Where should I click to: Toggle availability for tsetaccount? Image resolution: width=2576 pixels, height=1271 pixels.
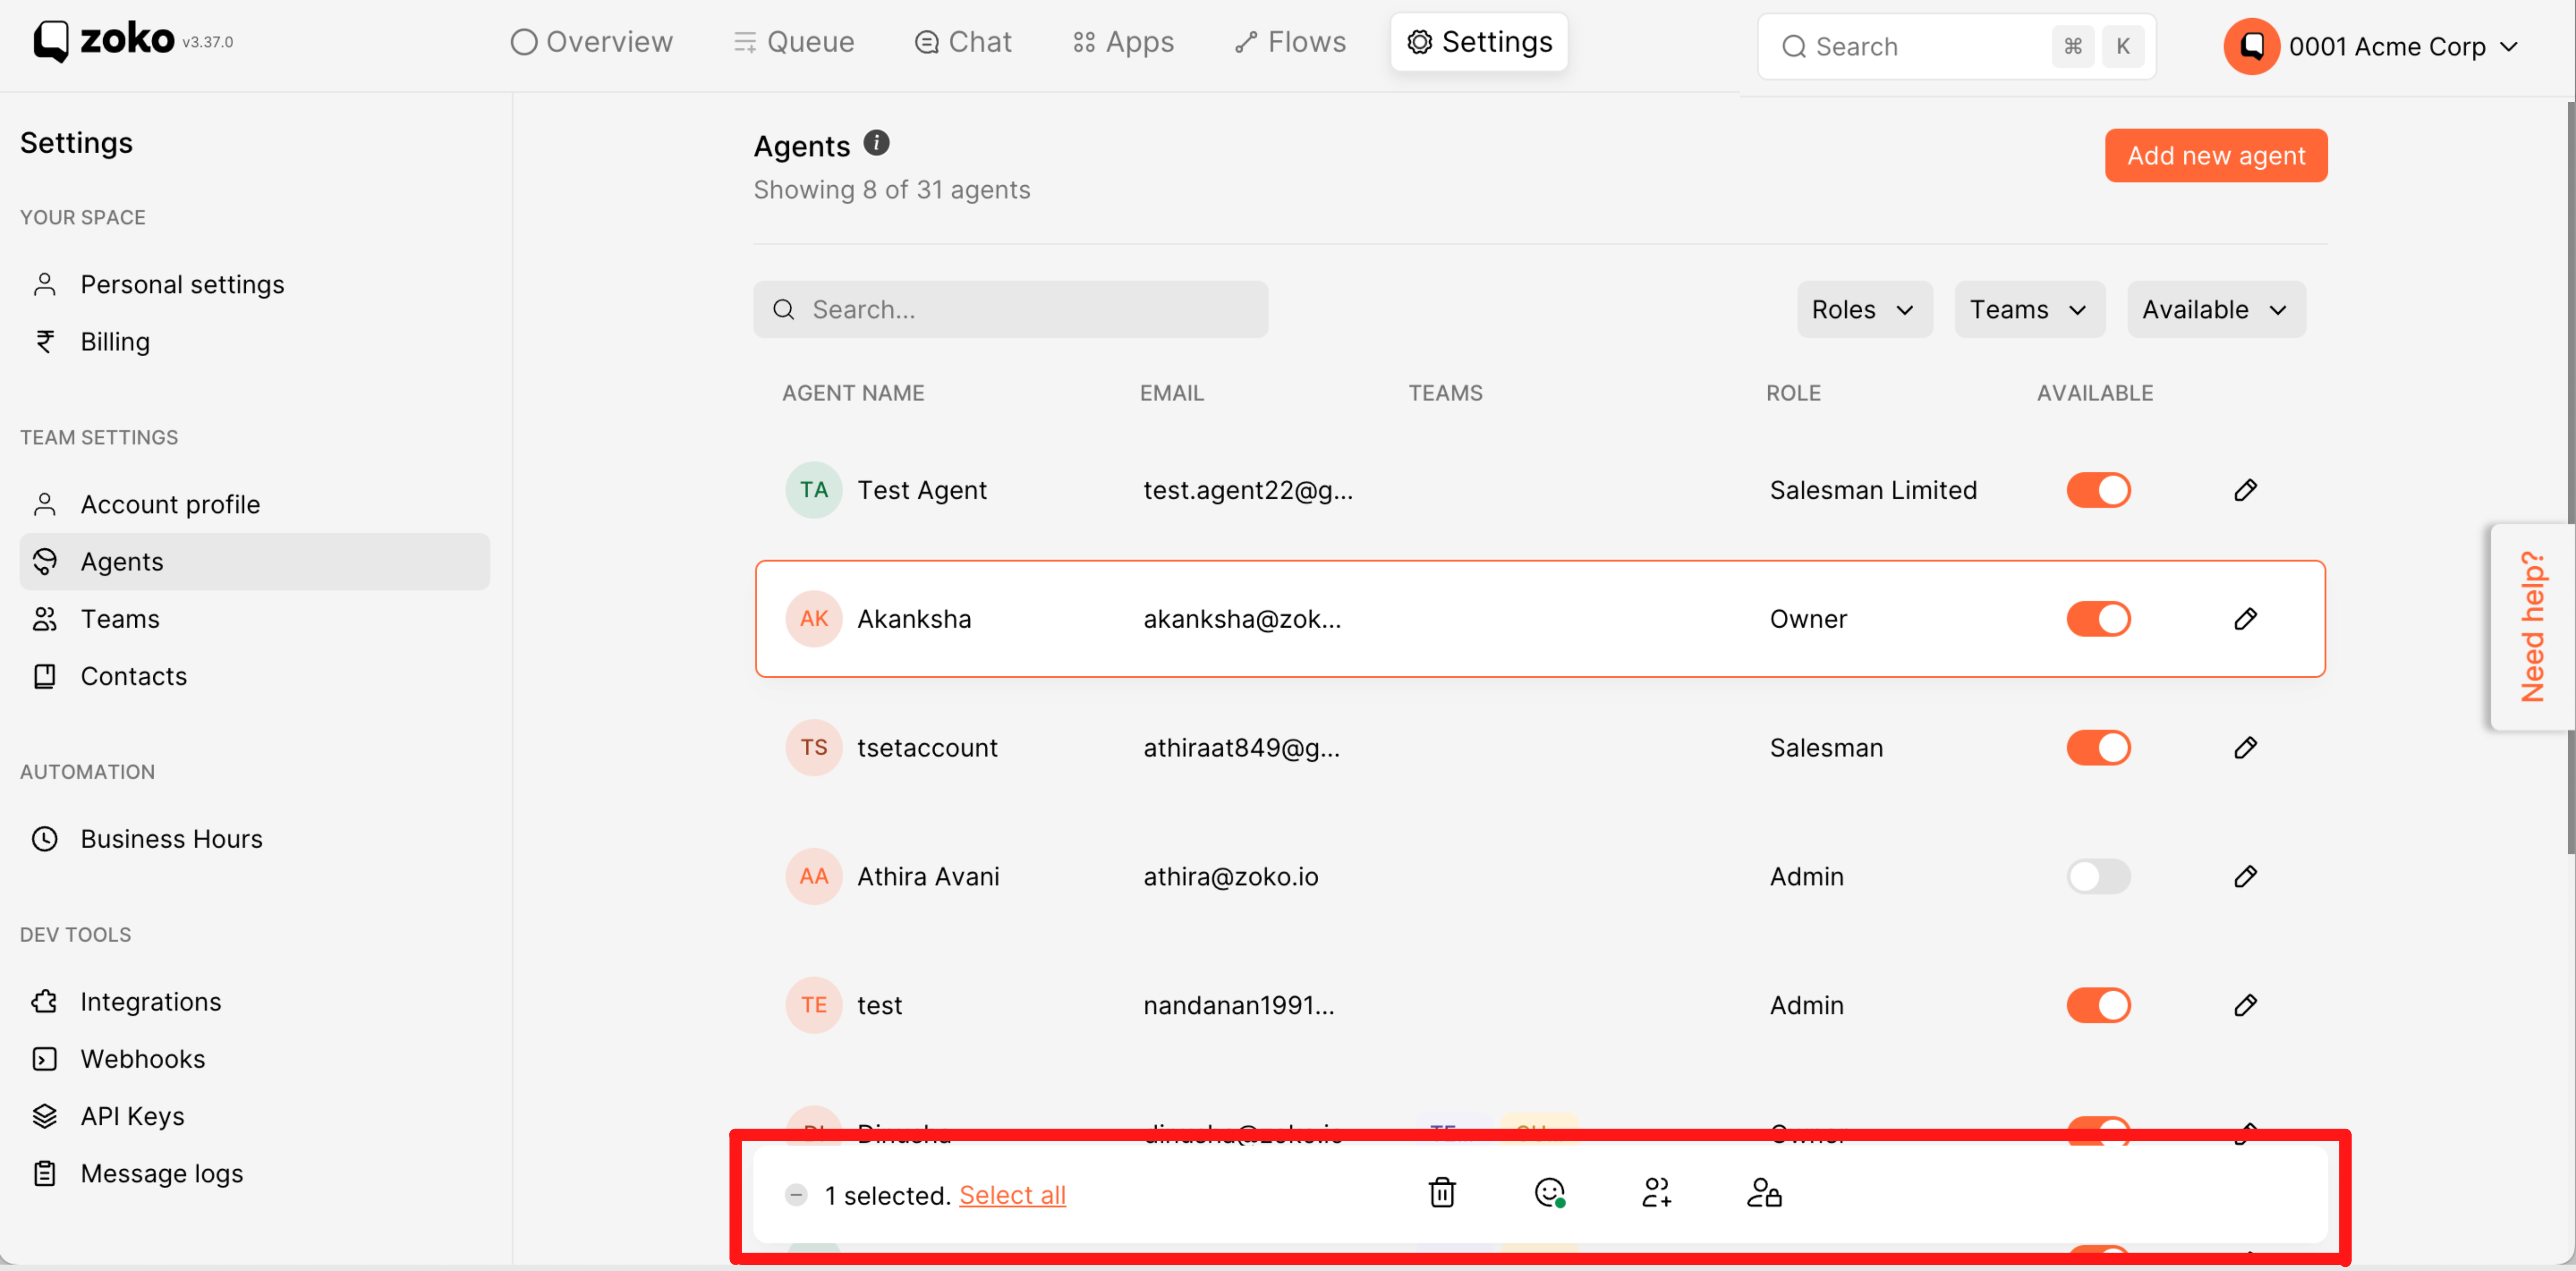click(x=2099, y=748)
